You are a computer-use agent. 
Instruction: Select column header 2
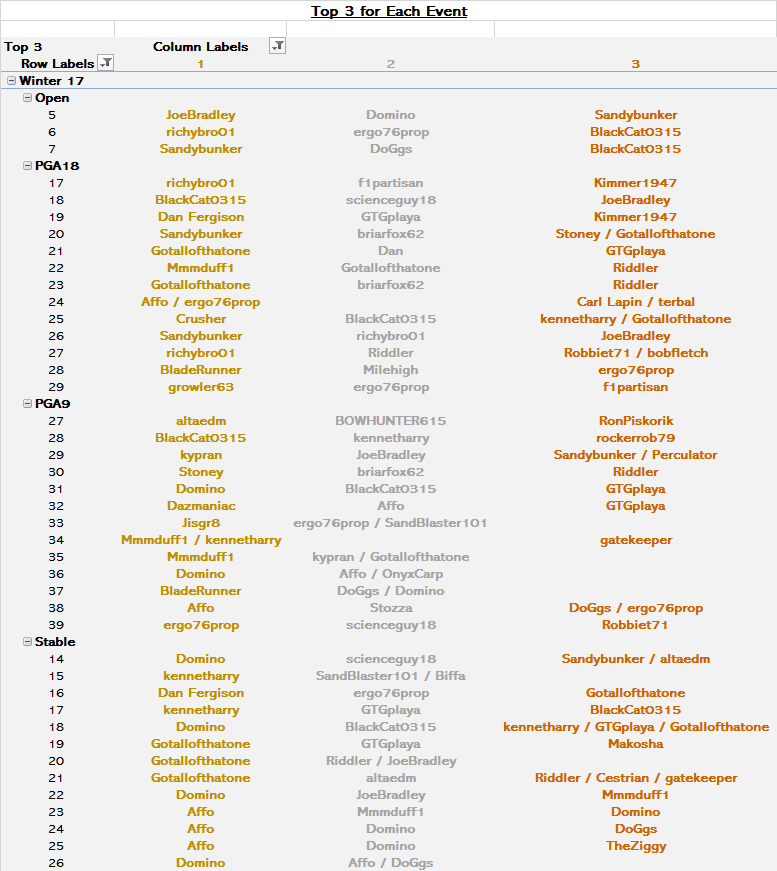pos(390,64)
